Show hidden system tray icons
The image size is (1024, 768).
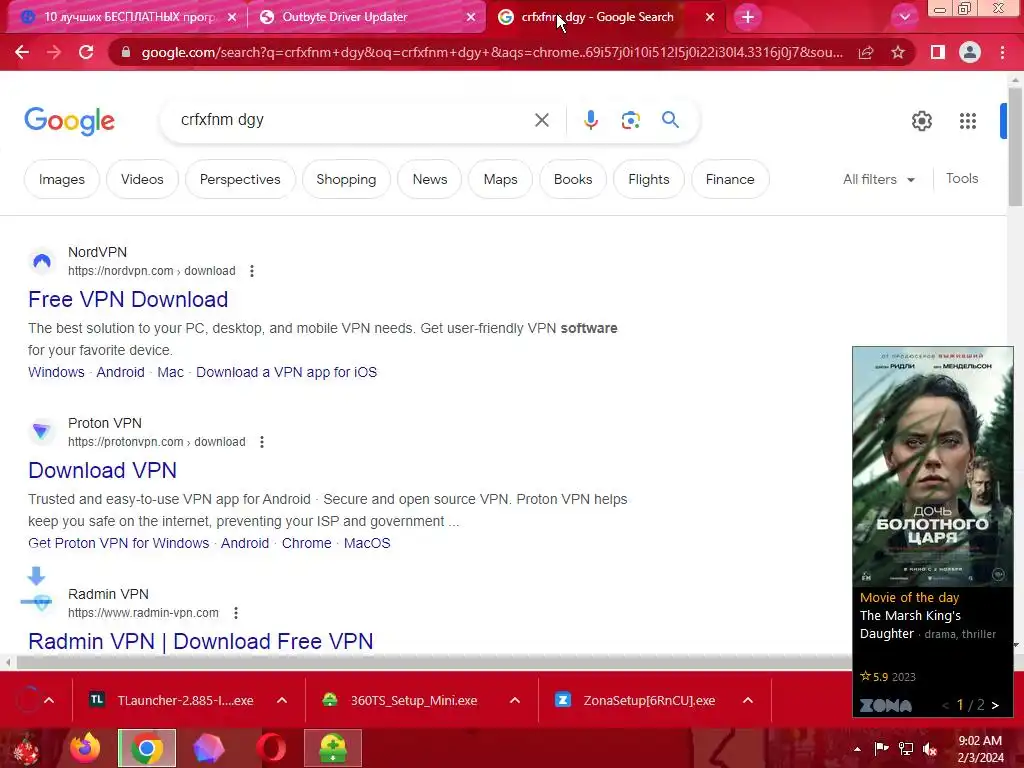click(x=857, y=749)
